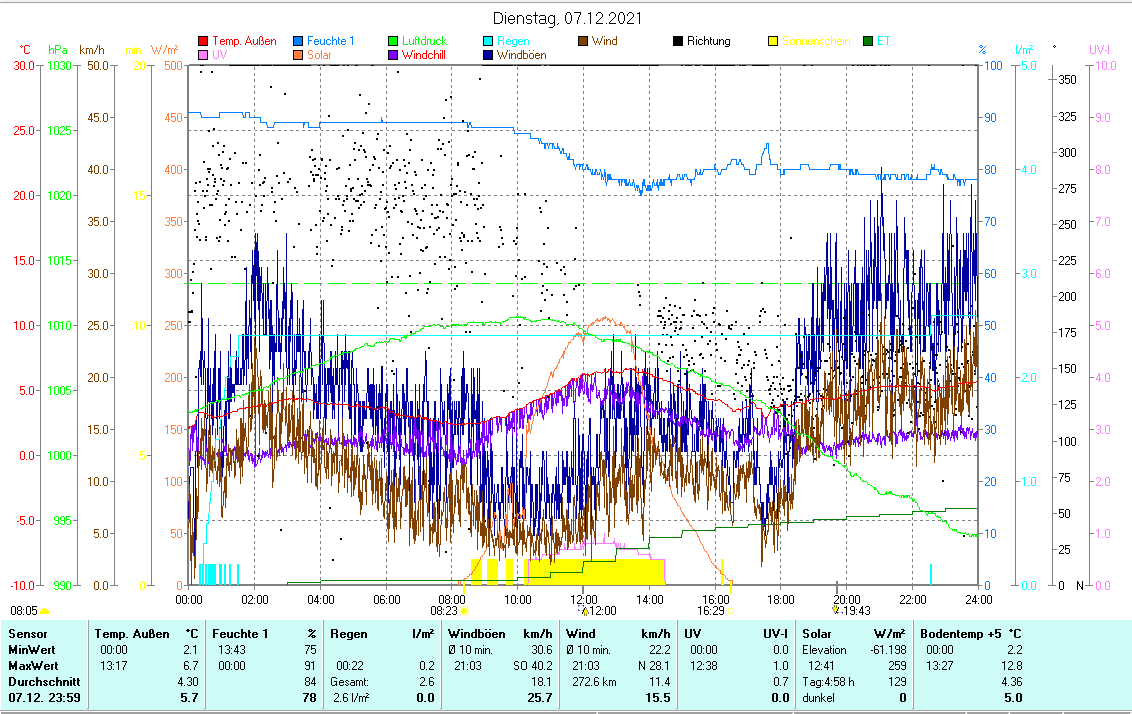Click the green Luftdruck legend square
Viewport: 1132px width, 714px height.
[393, 42]
